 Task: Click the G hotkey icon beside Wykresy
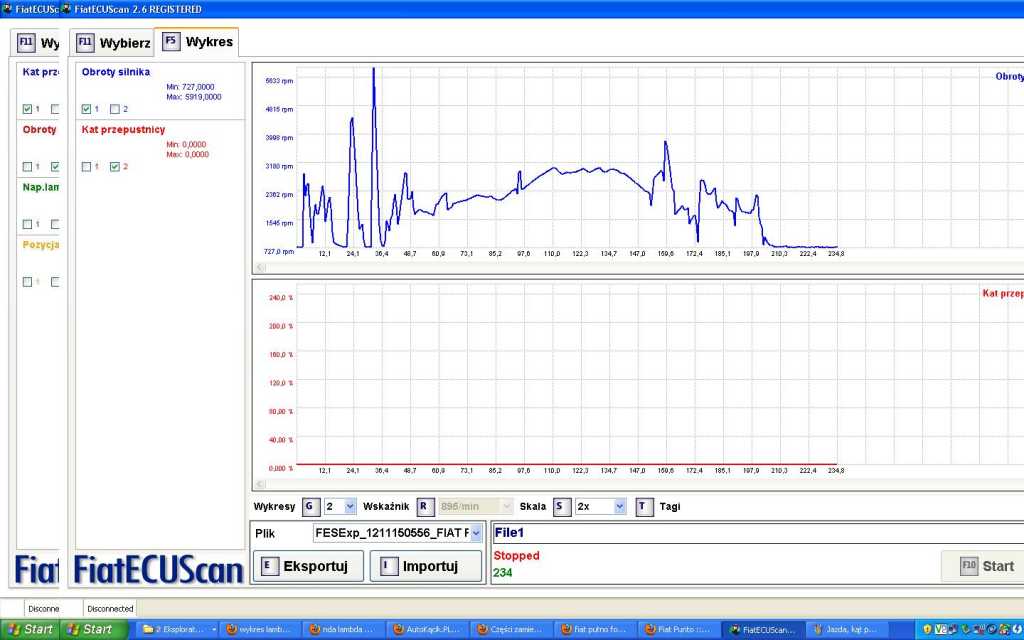[x=310, y=507]
